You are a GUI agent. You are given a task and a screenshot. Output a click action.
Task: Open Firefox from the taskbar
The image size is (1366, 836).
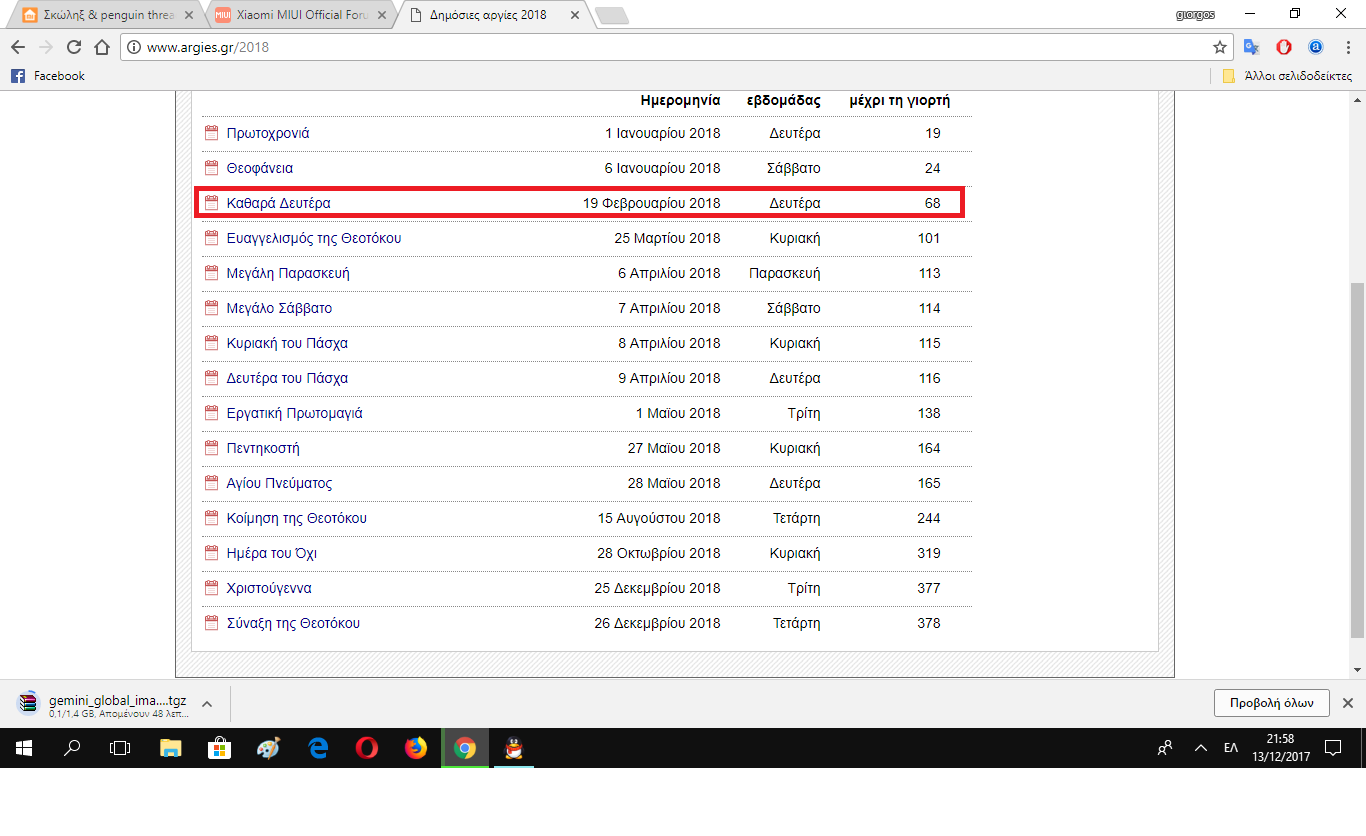(416, 747)
